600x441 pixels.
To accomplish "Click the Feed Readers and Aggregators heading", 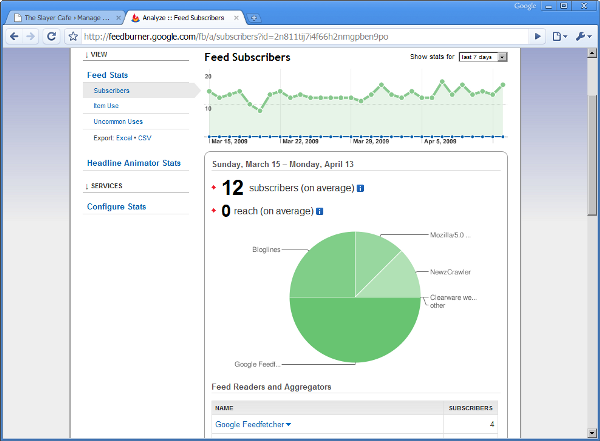I will click(271, 387).
